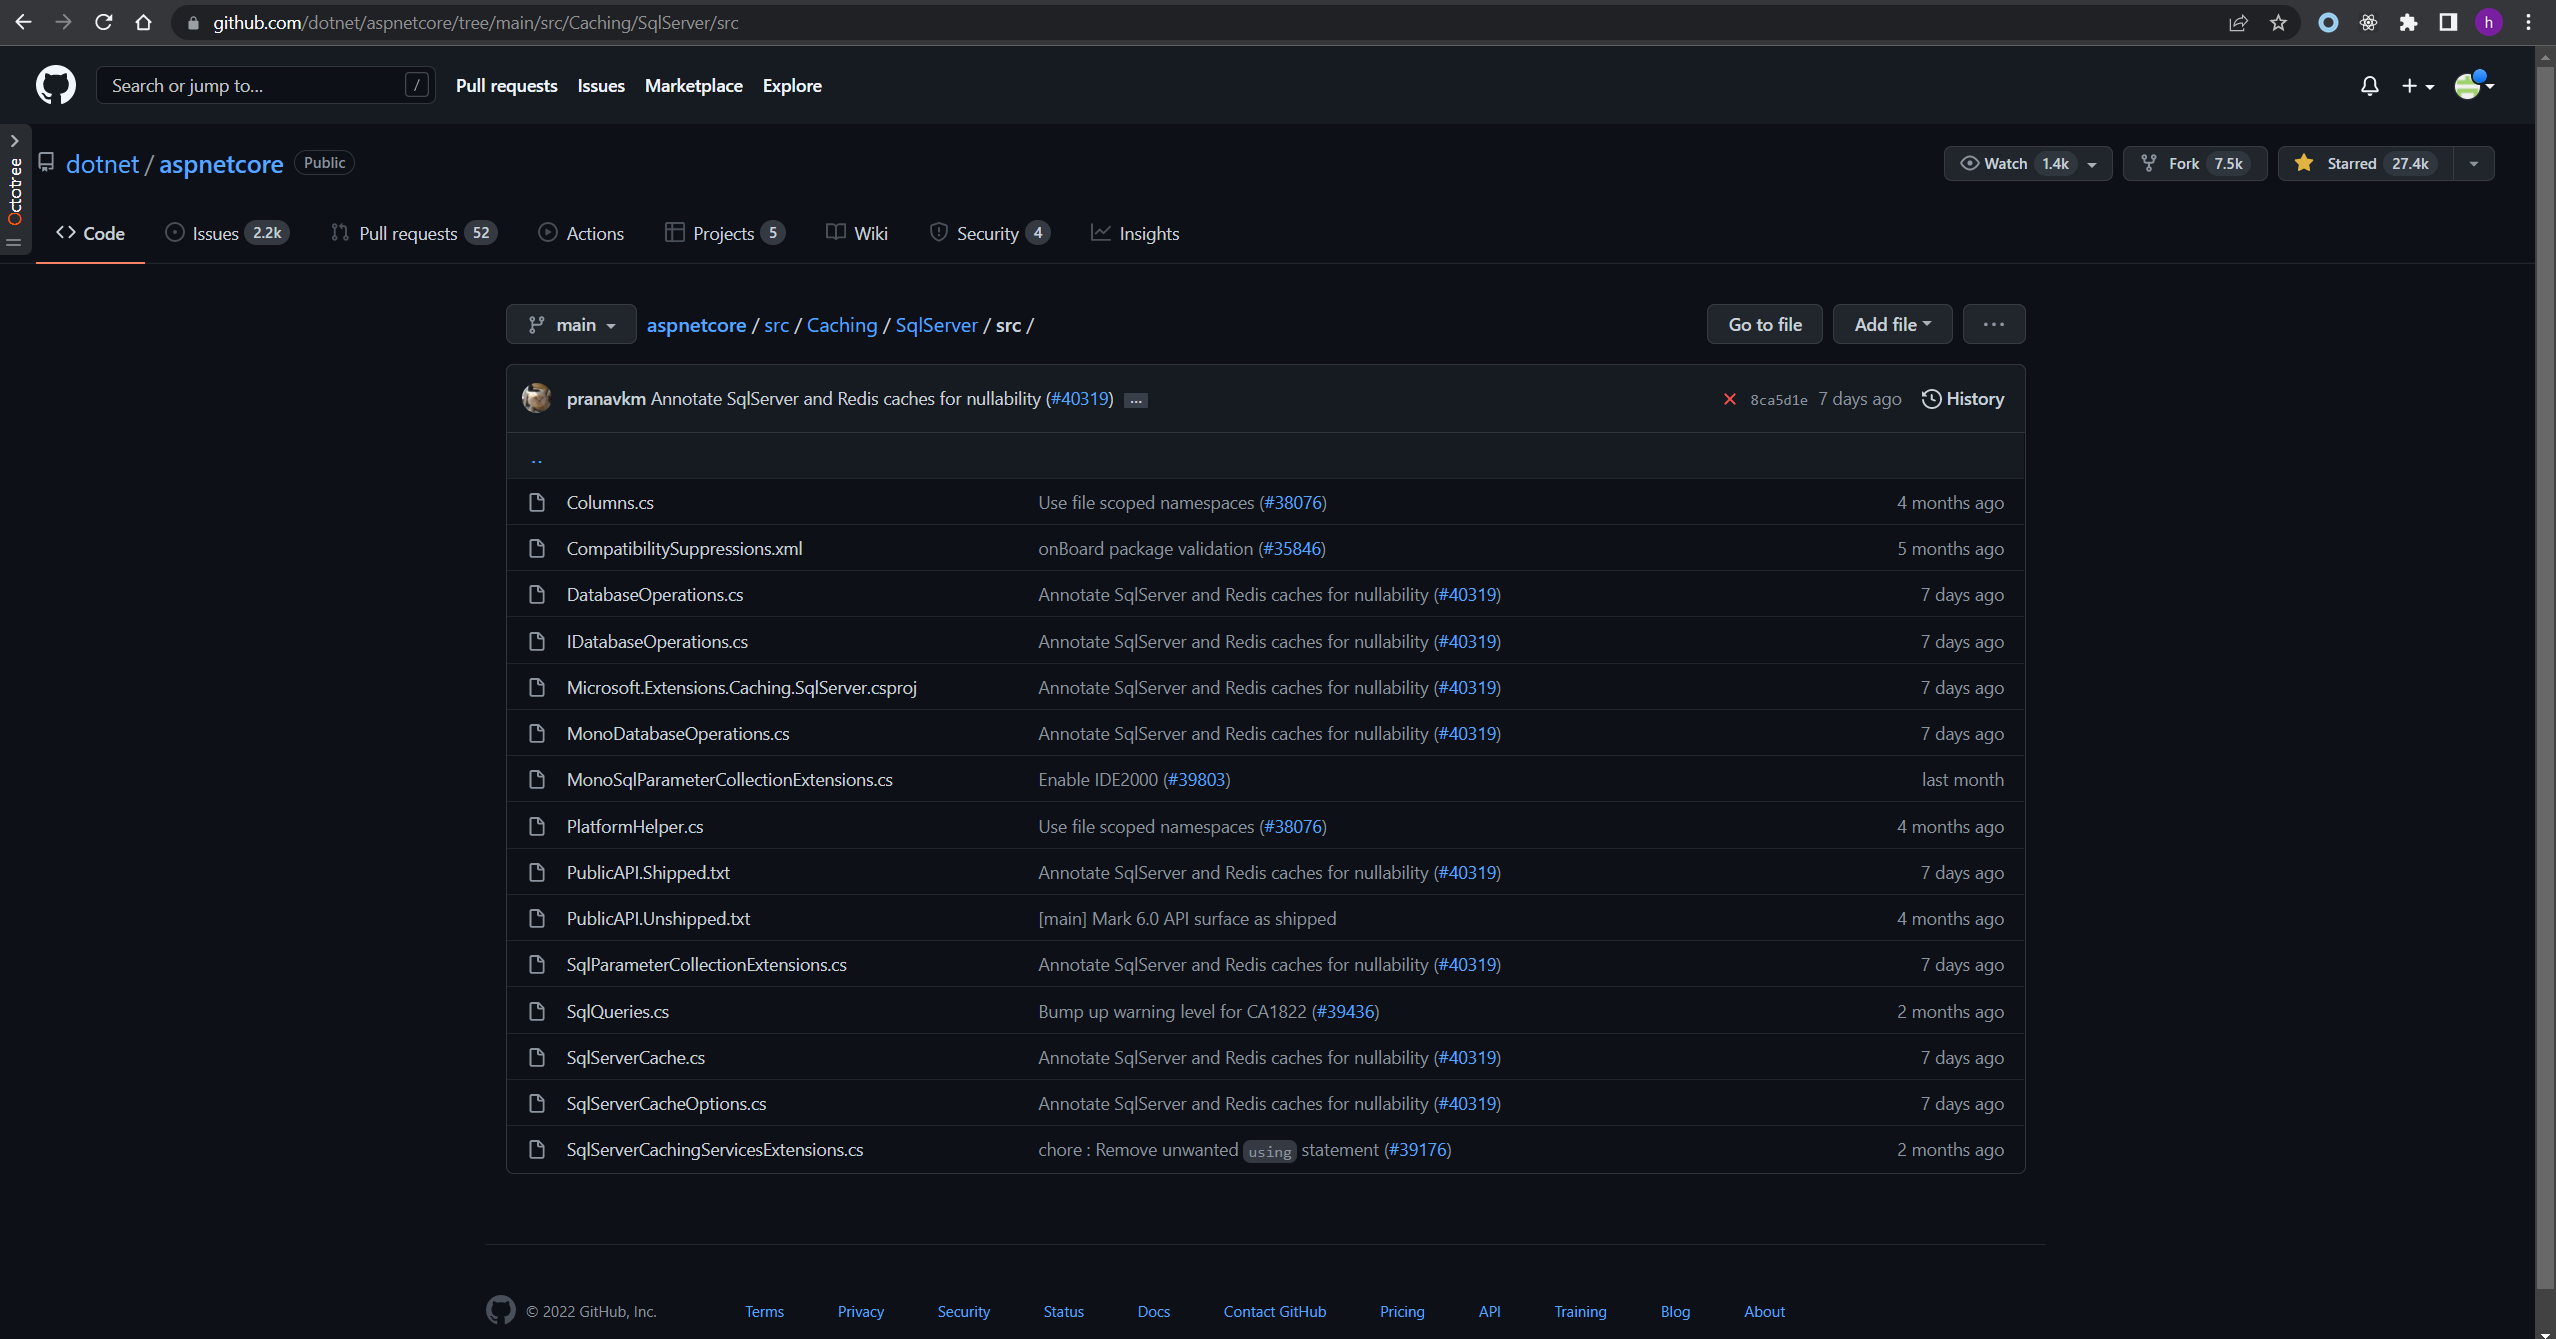Open Chrome profile avatar h

click(x=2489, y=22)
